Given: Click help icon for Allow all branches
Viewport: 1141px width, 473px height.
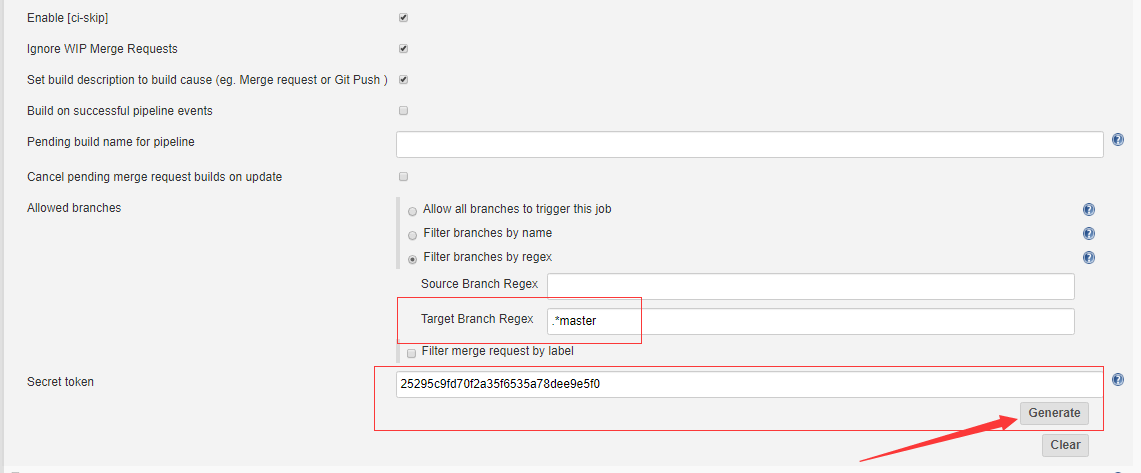Looking at the screenshot, I should coord(1088,210).
